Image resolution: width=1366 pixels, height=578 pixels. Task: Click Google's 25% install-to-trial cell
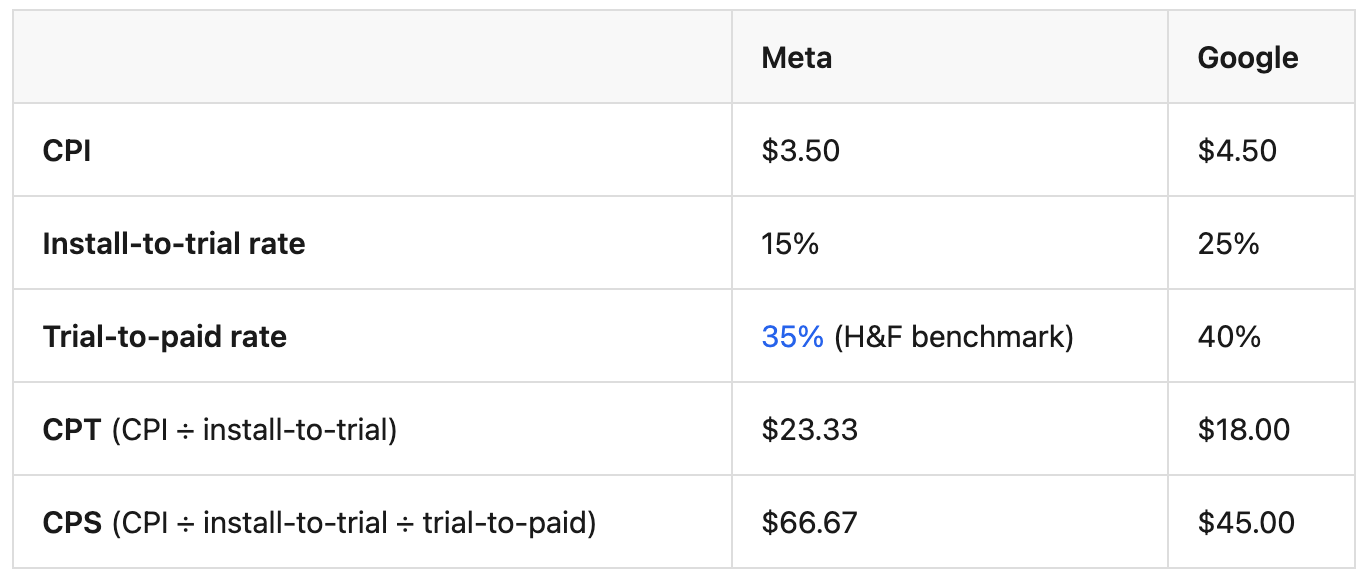tap(1229, 244)
